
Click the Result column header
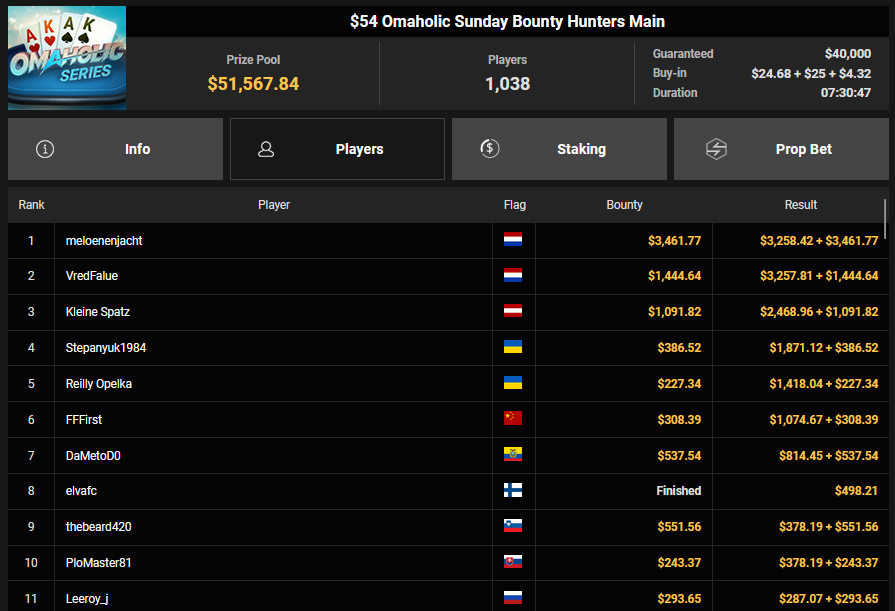pyautogui.click(x=800, y=205)
